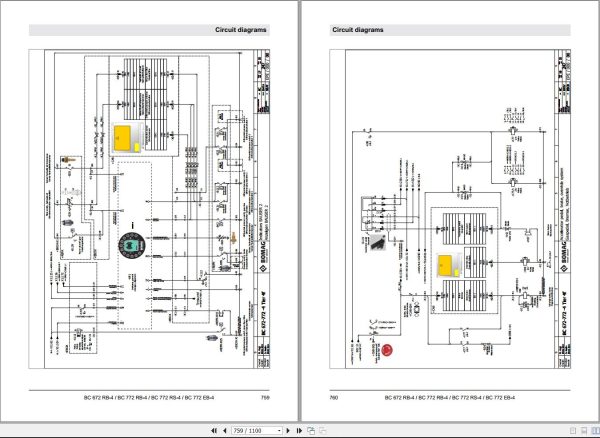Click the red emergency stop symbol on the right diagram

point(387,350)
